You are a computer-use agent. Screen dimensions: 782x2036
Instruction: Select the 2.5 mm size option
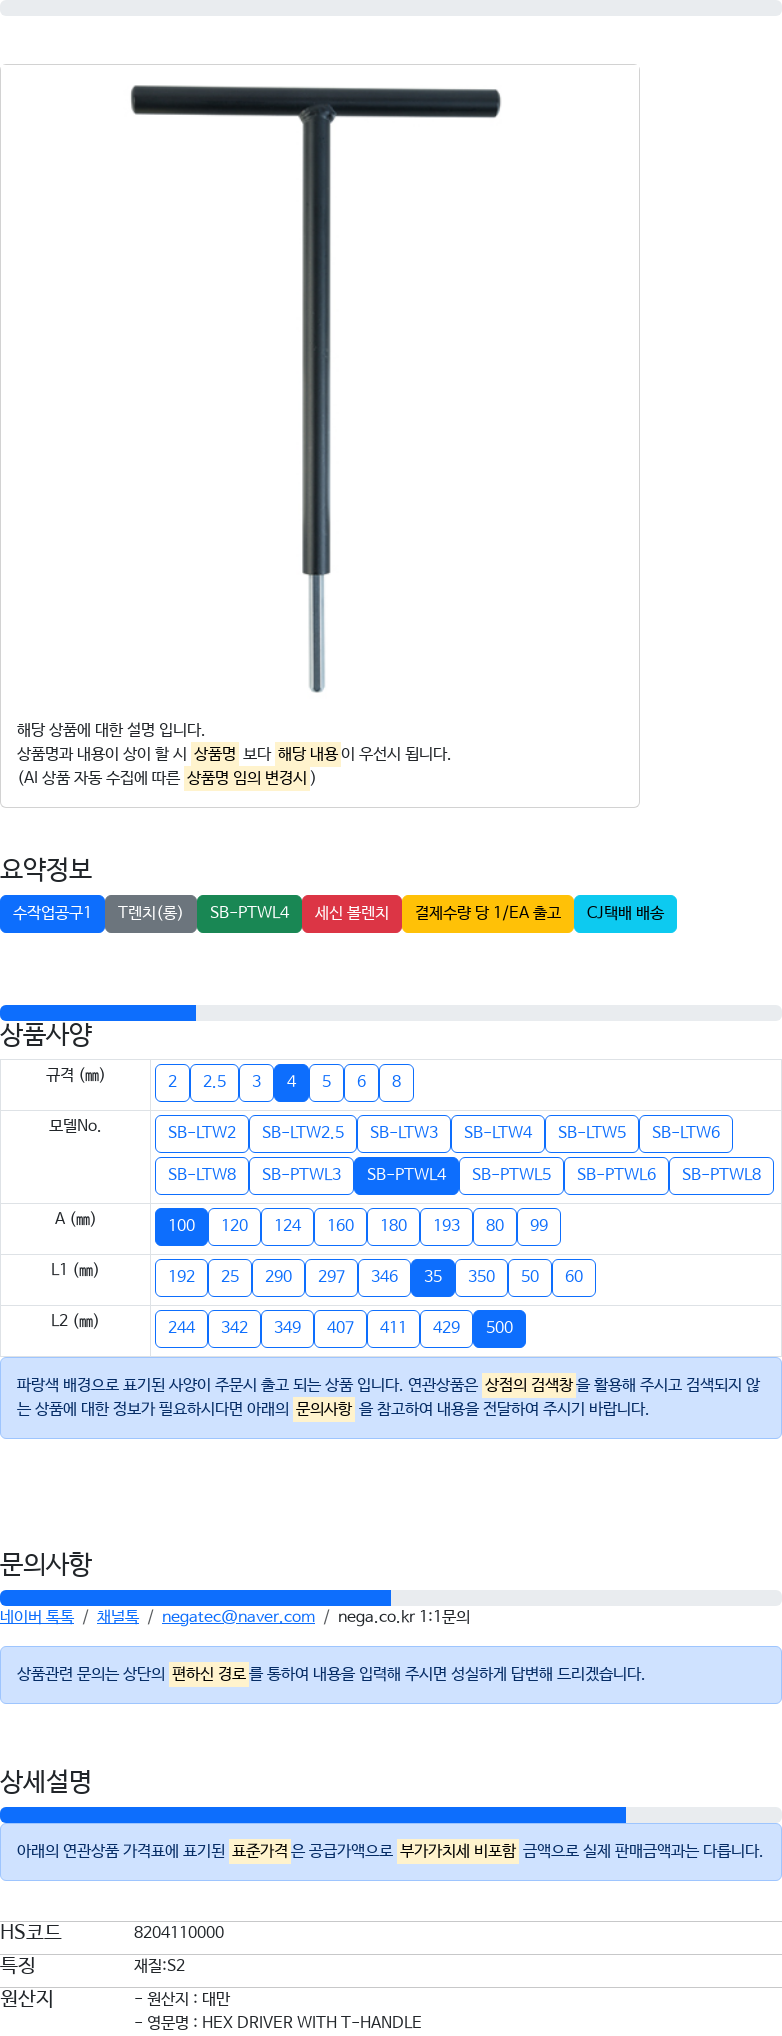(x=214, y=1082)
